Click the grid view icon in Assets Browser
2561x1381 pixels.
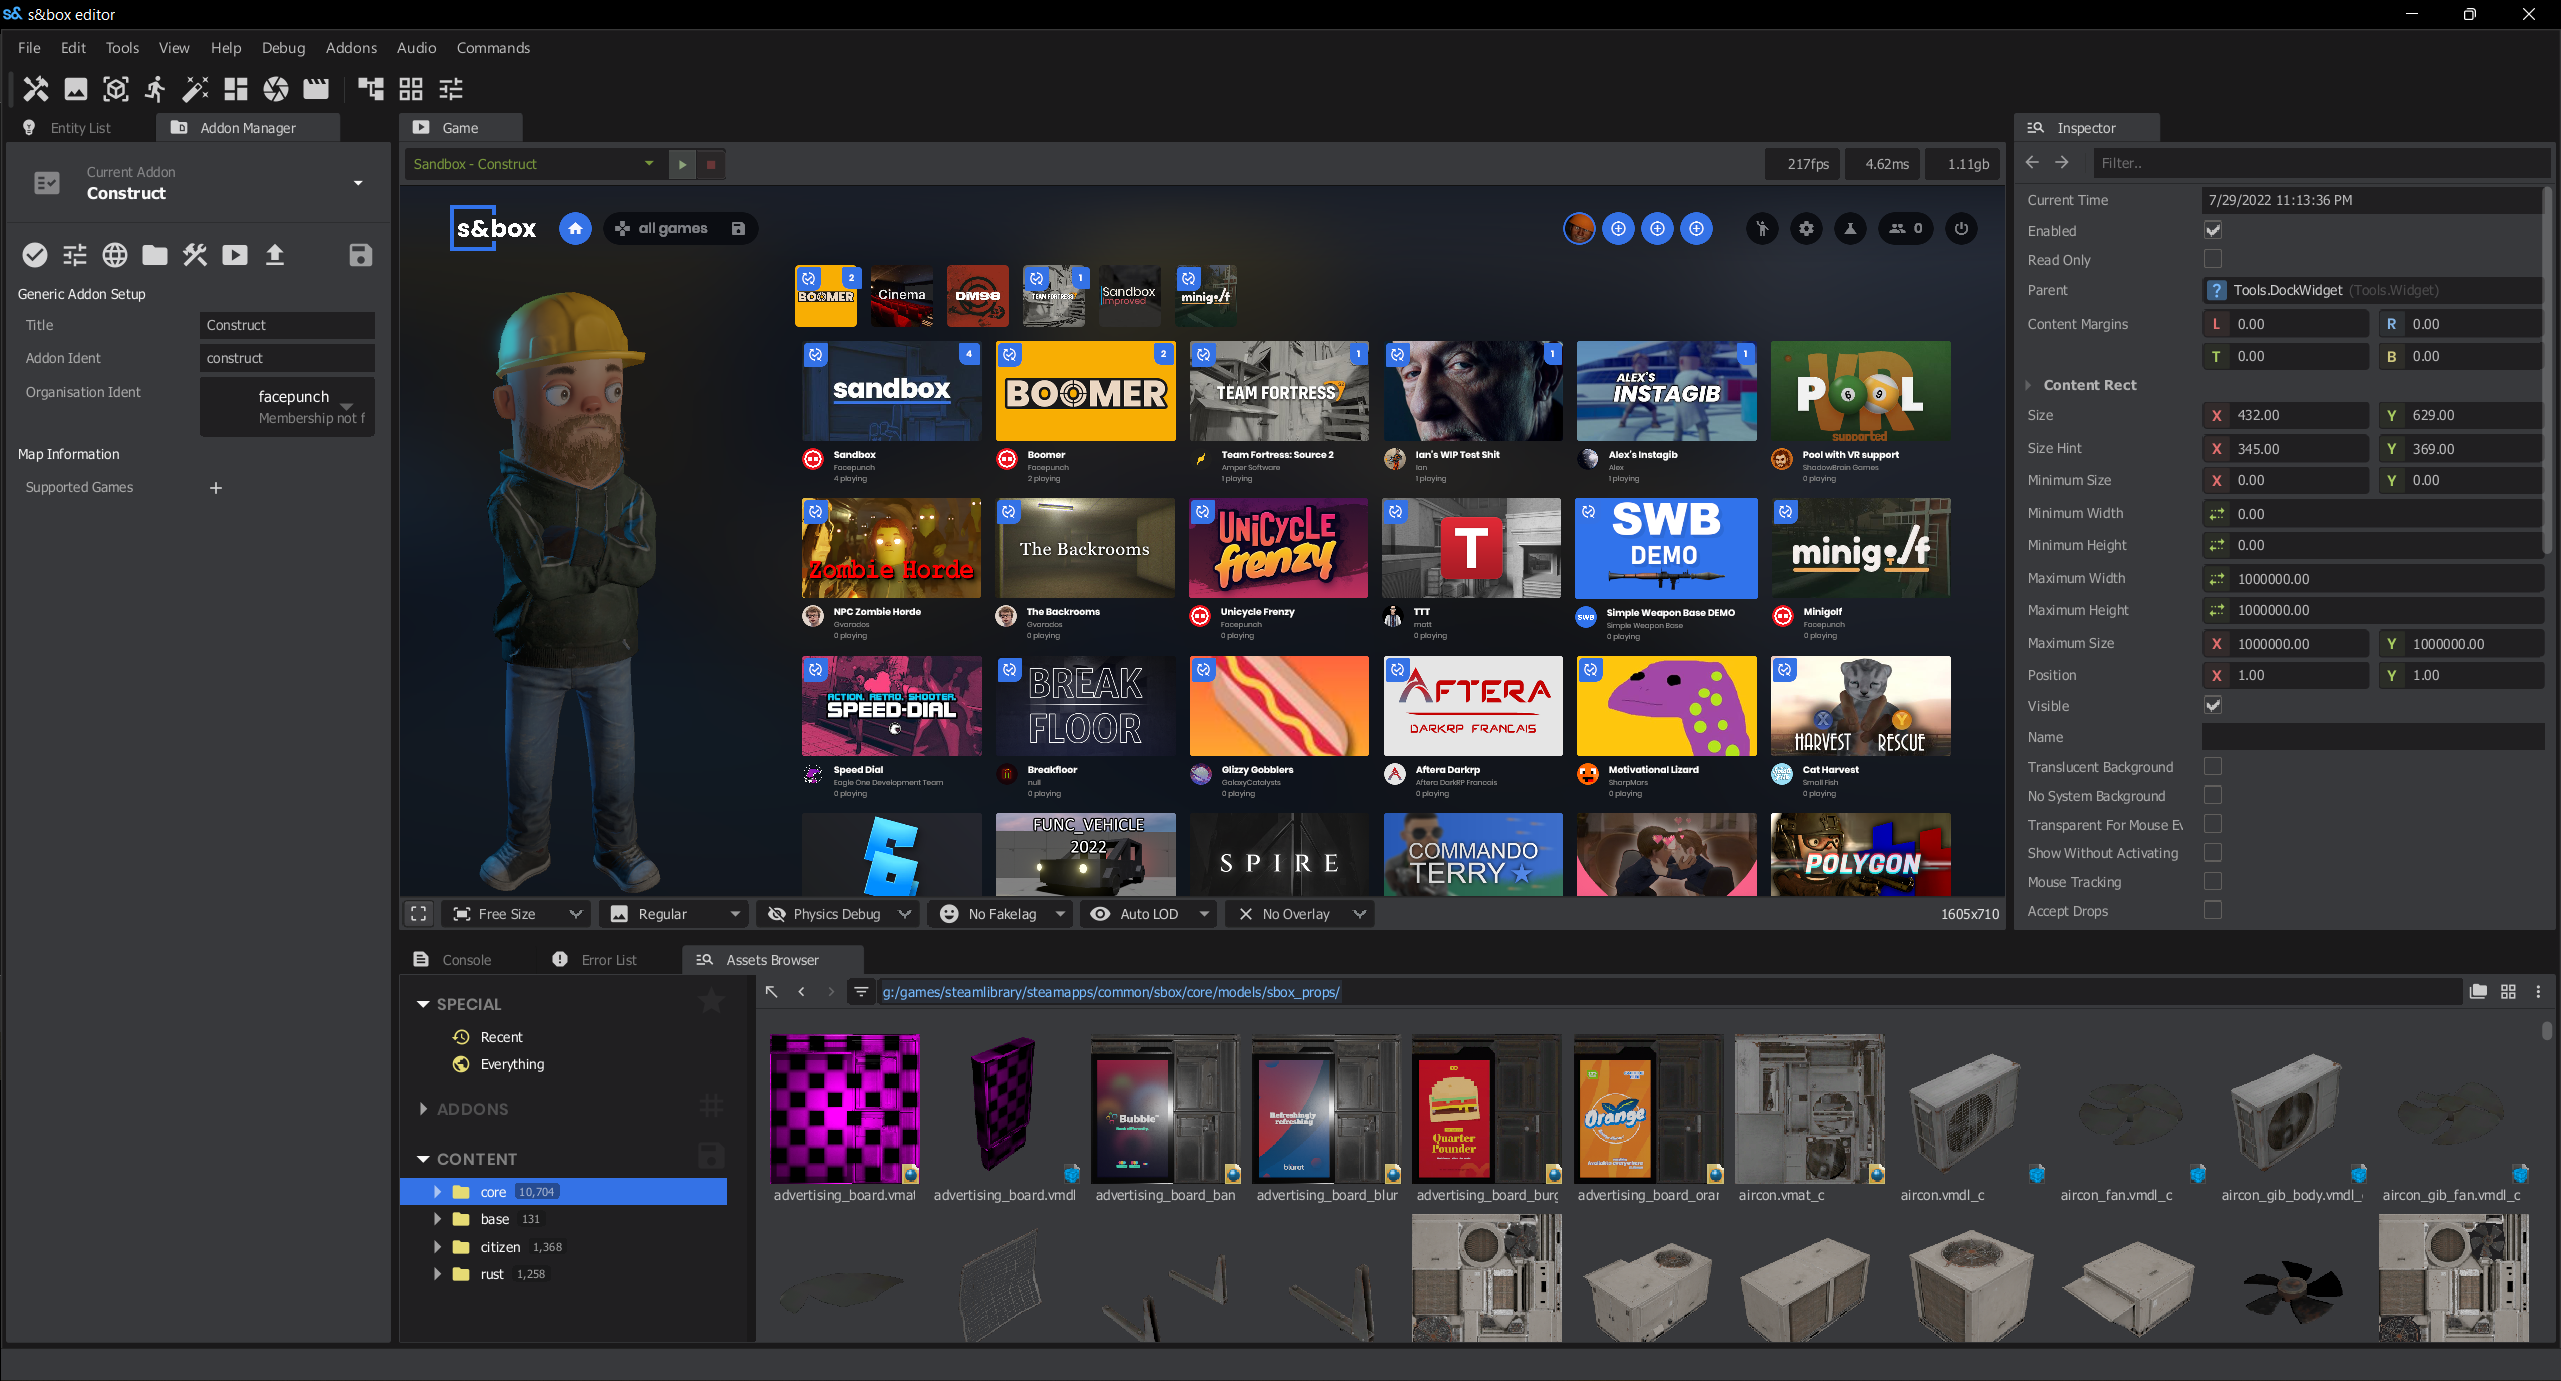click(x=2508, y=992)
